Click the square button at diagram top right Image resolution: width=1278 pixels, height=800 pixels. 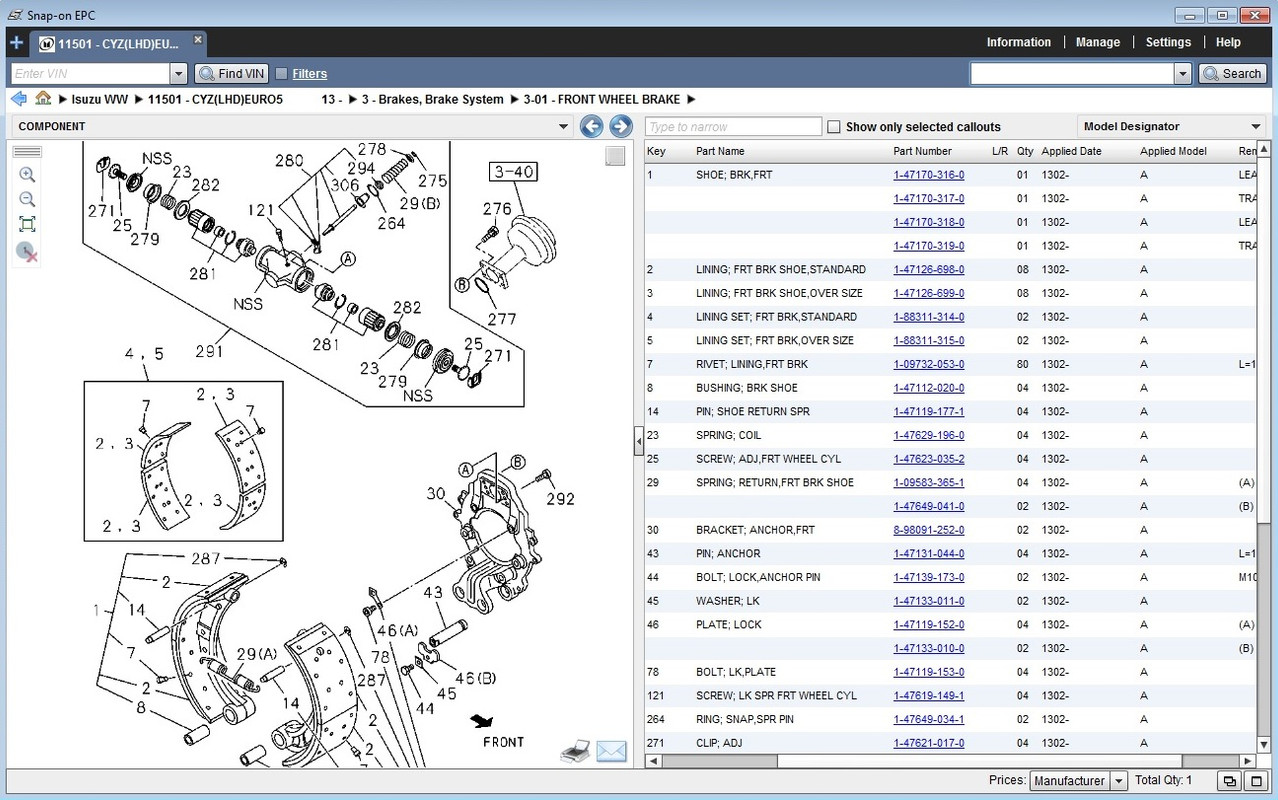[615, 156]
